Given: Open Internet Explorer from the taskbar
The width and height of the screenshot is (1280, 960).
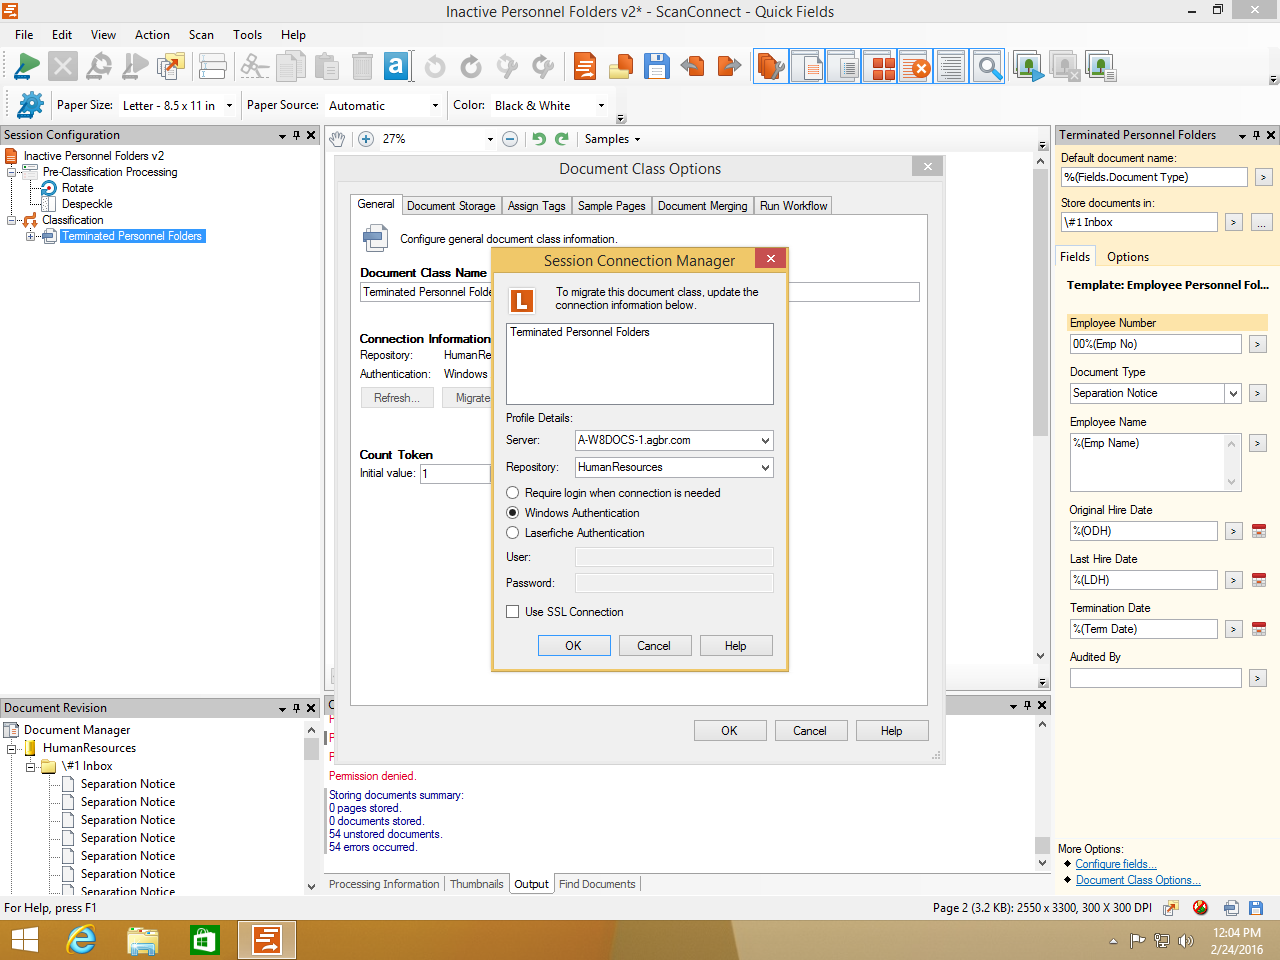Looking at the screenshot, I should click(x=81, y=940).
